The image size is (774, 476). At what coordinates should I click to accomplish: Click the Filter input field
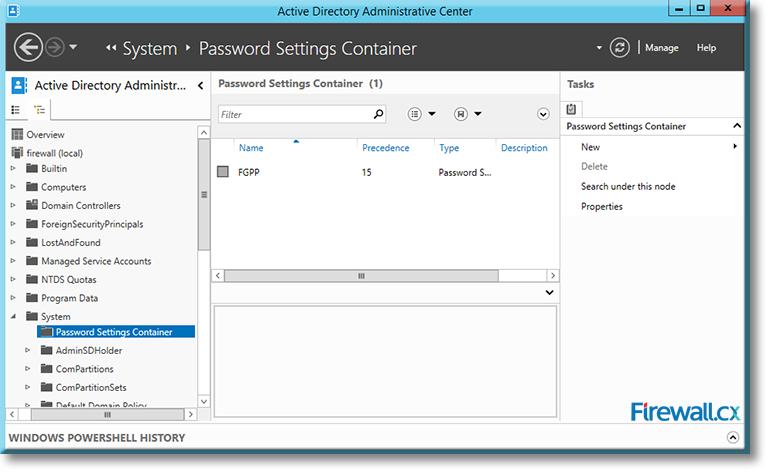295,115
